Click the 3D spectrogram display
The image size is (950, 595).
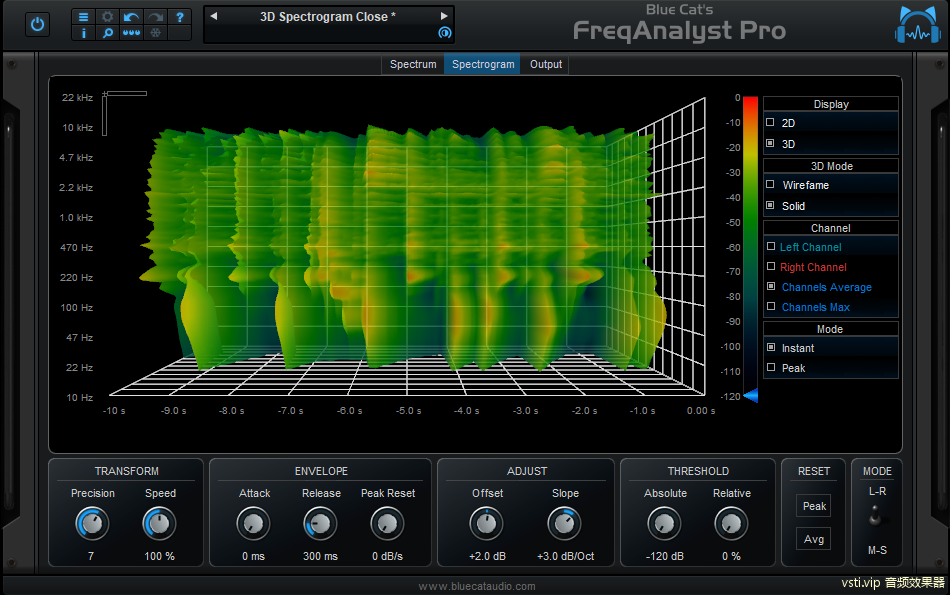(x=409, y=248)
